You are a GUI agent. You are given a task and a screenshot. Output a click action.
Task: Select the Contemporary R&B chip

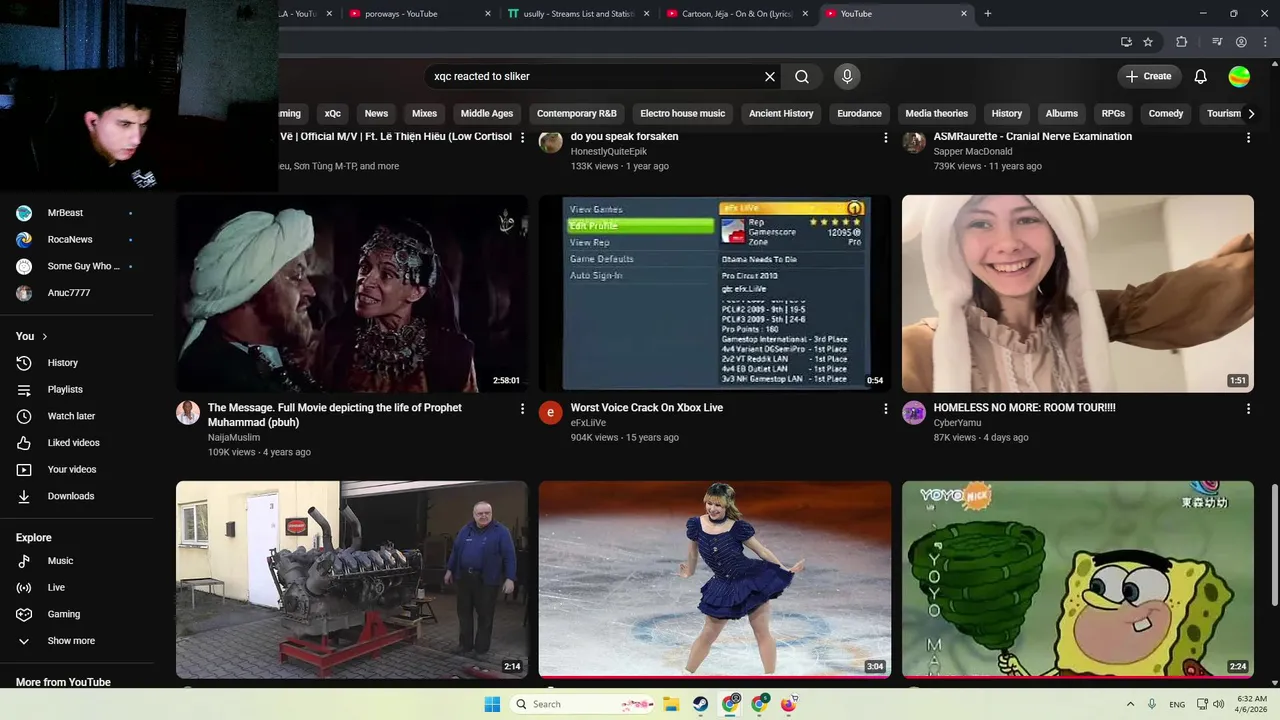coord(577,113)
